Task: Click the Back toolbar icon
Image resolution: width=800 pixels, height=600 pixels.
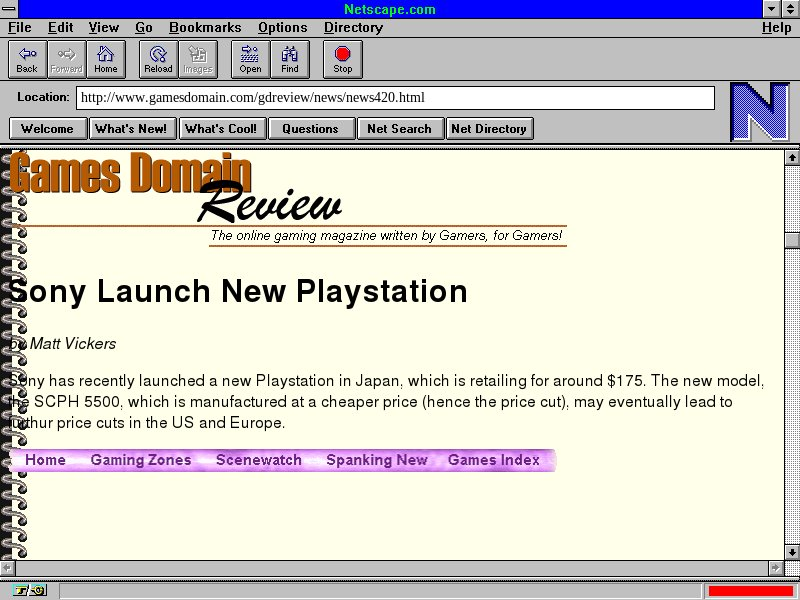Action: click(x=27, y=59)
